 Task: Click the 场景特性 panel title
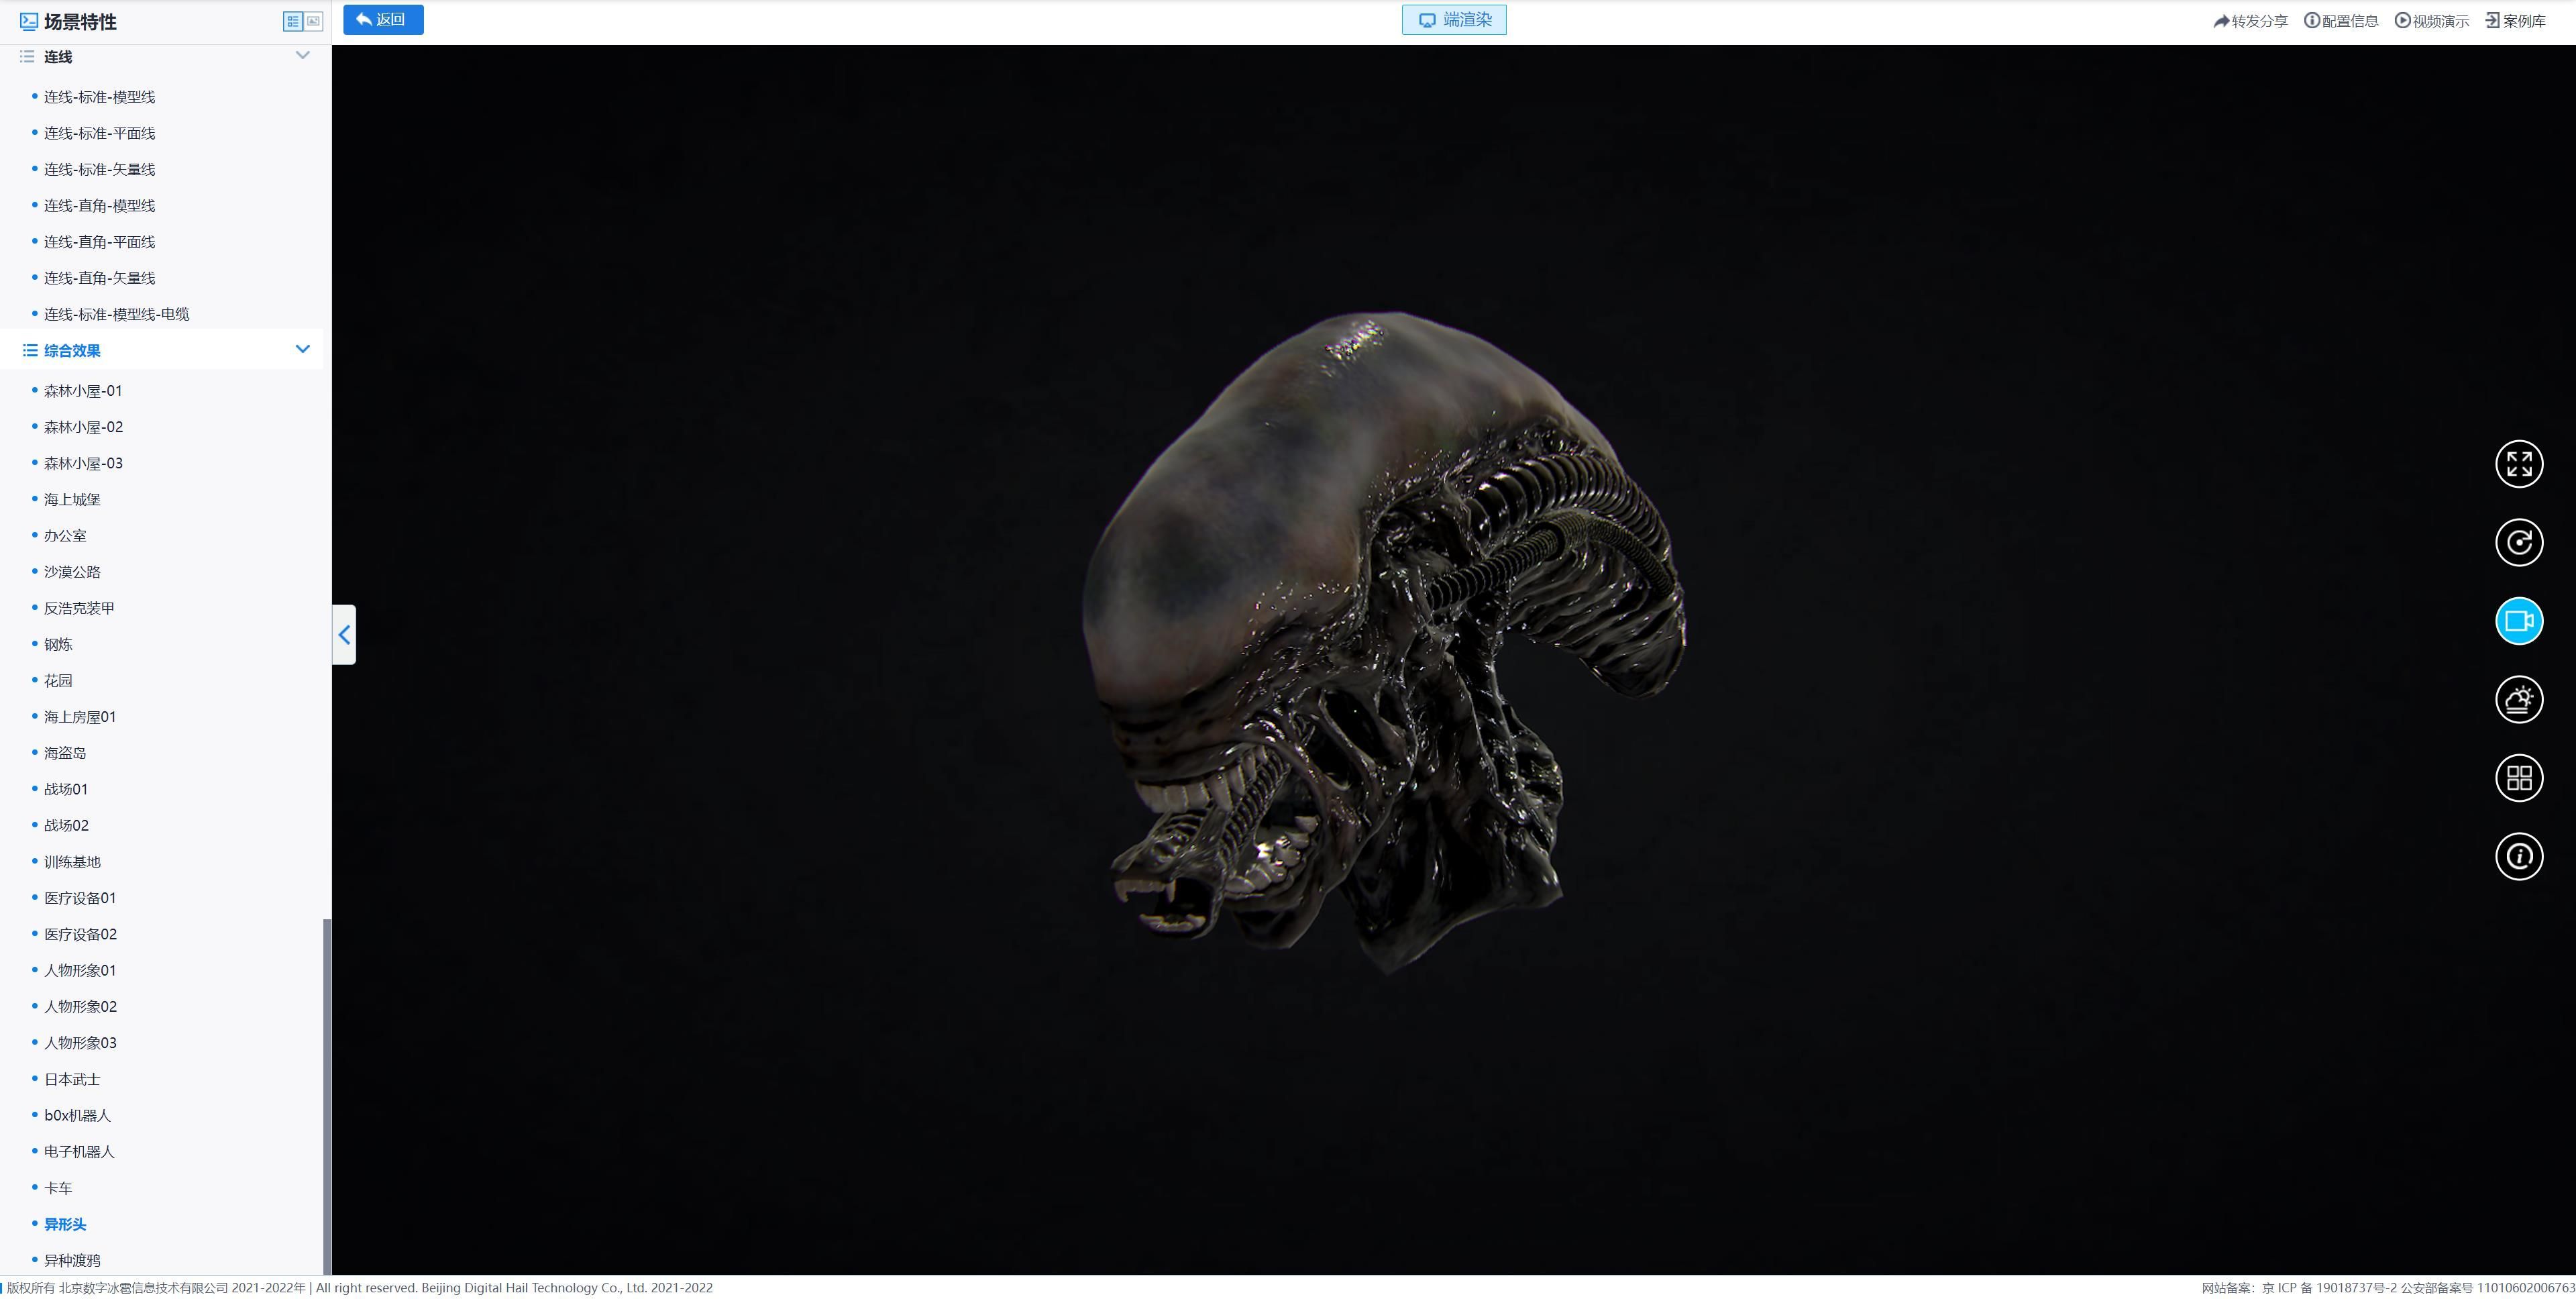[x=80, y=21]
